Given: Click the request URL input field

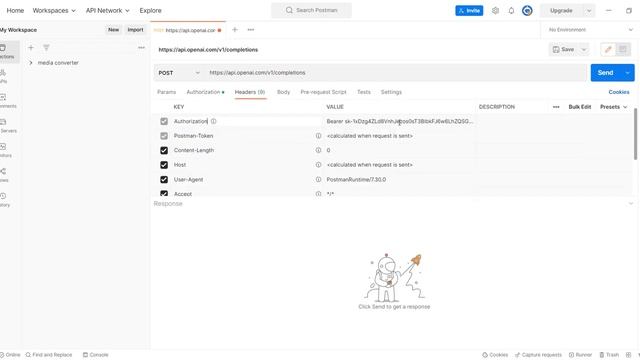Looking at the screenshot, I should pos(396,73).
